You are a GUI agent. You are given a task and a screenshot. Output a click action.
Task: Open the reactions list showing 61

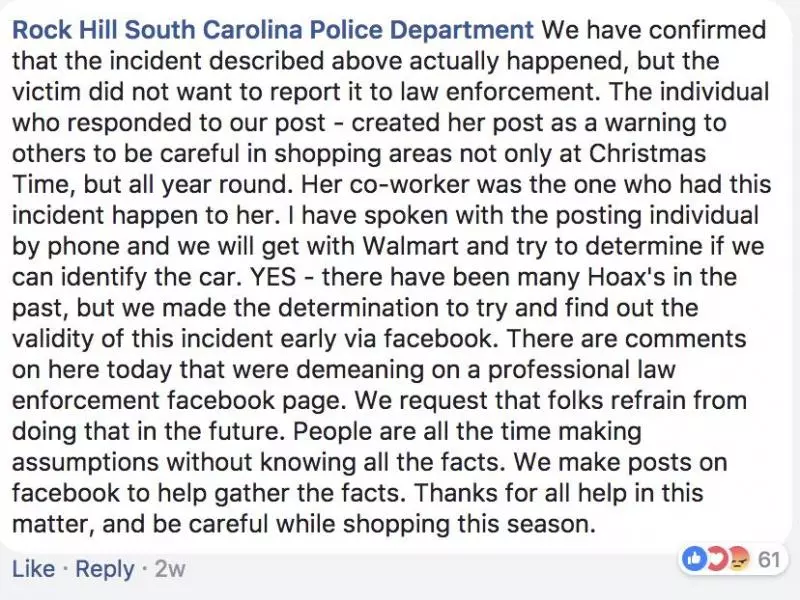pyautogui.click(x=769, y=560)
